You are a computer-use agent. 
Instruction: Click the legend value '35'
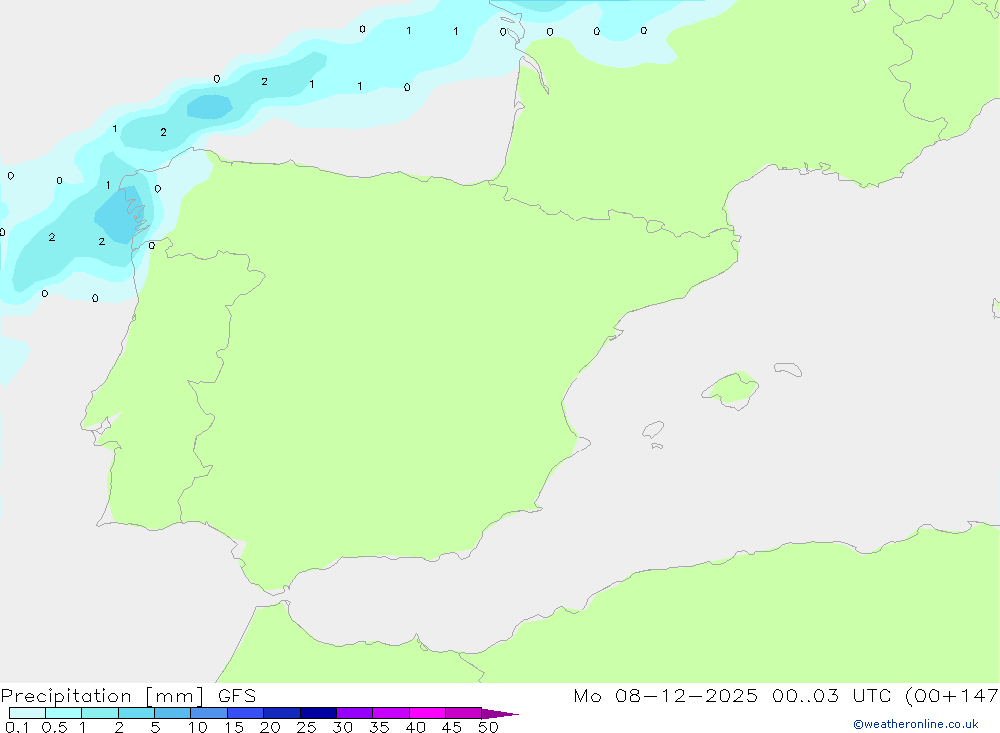coord(379,727)
